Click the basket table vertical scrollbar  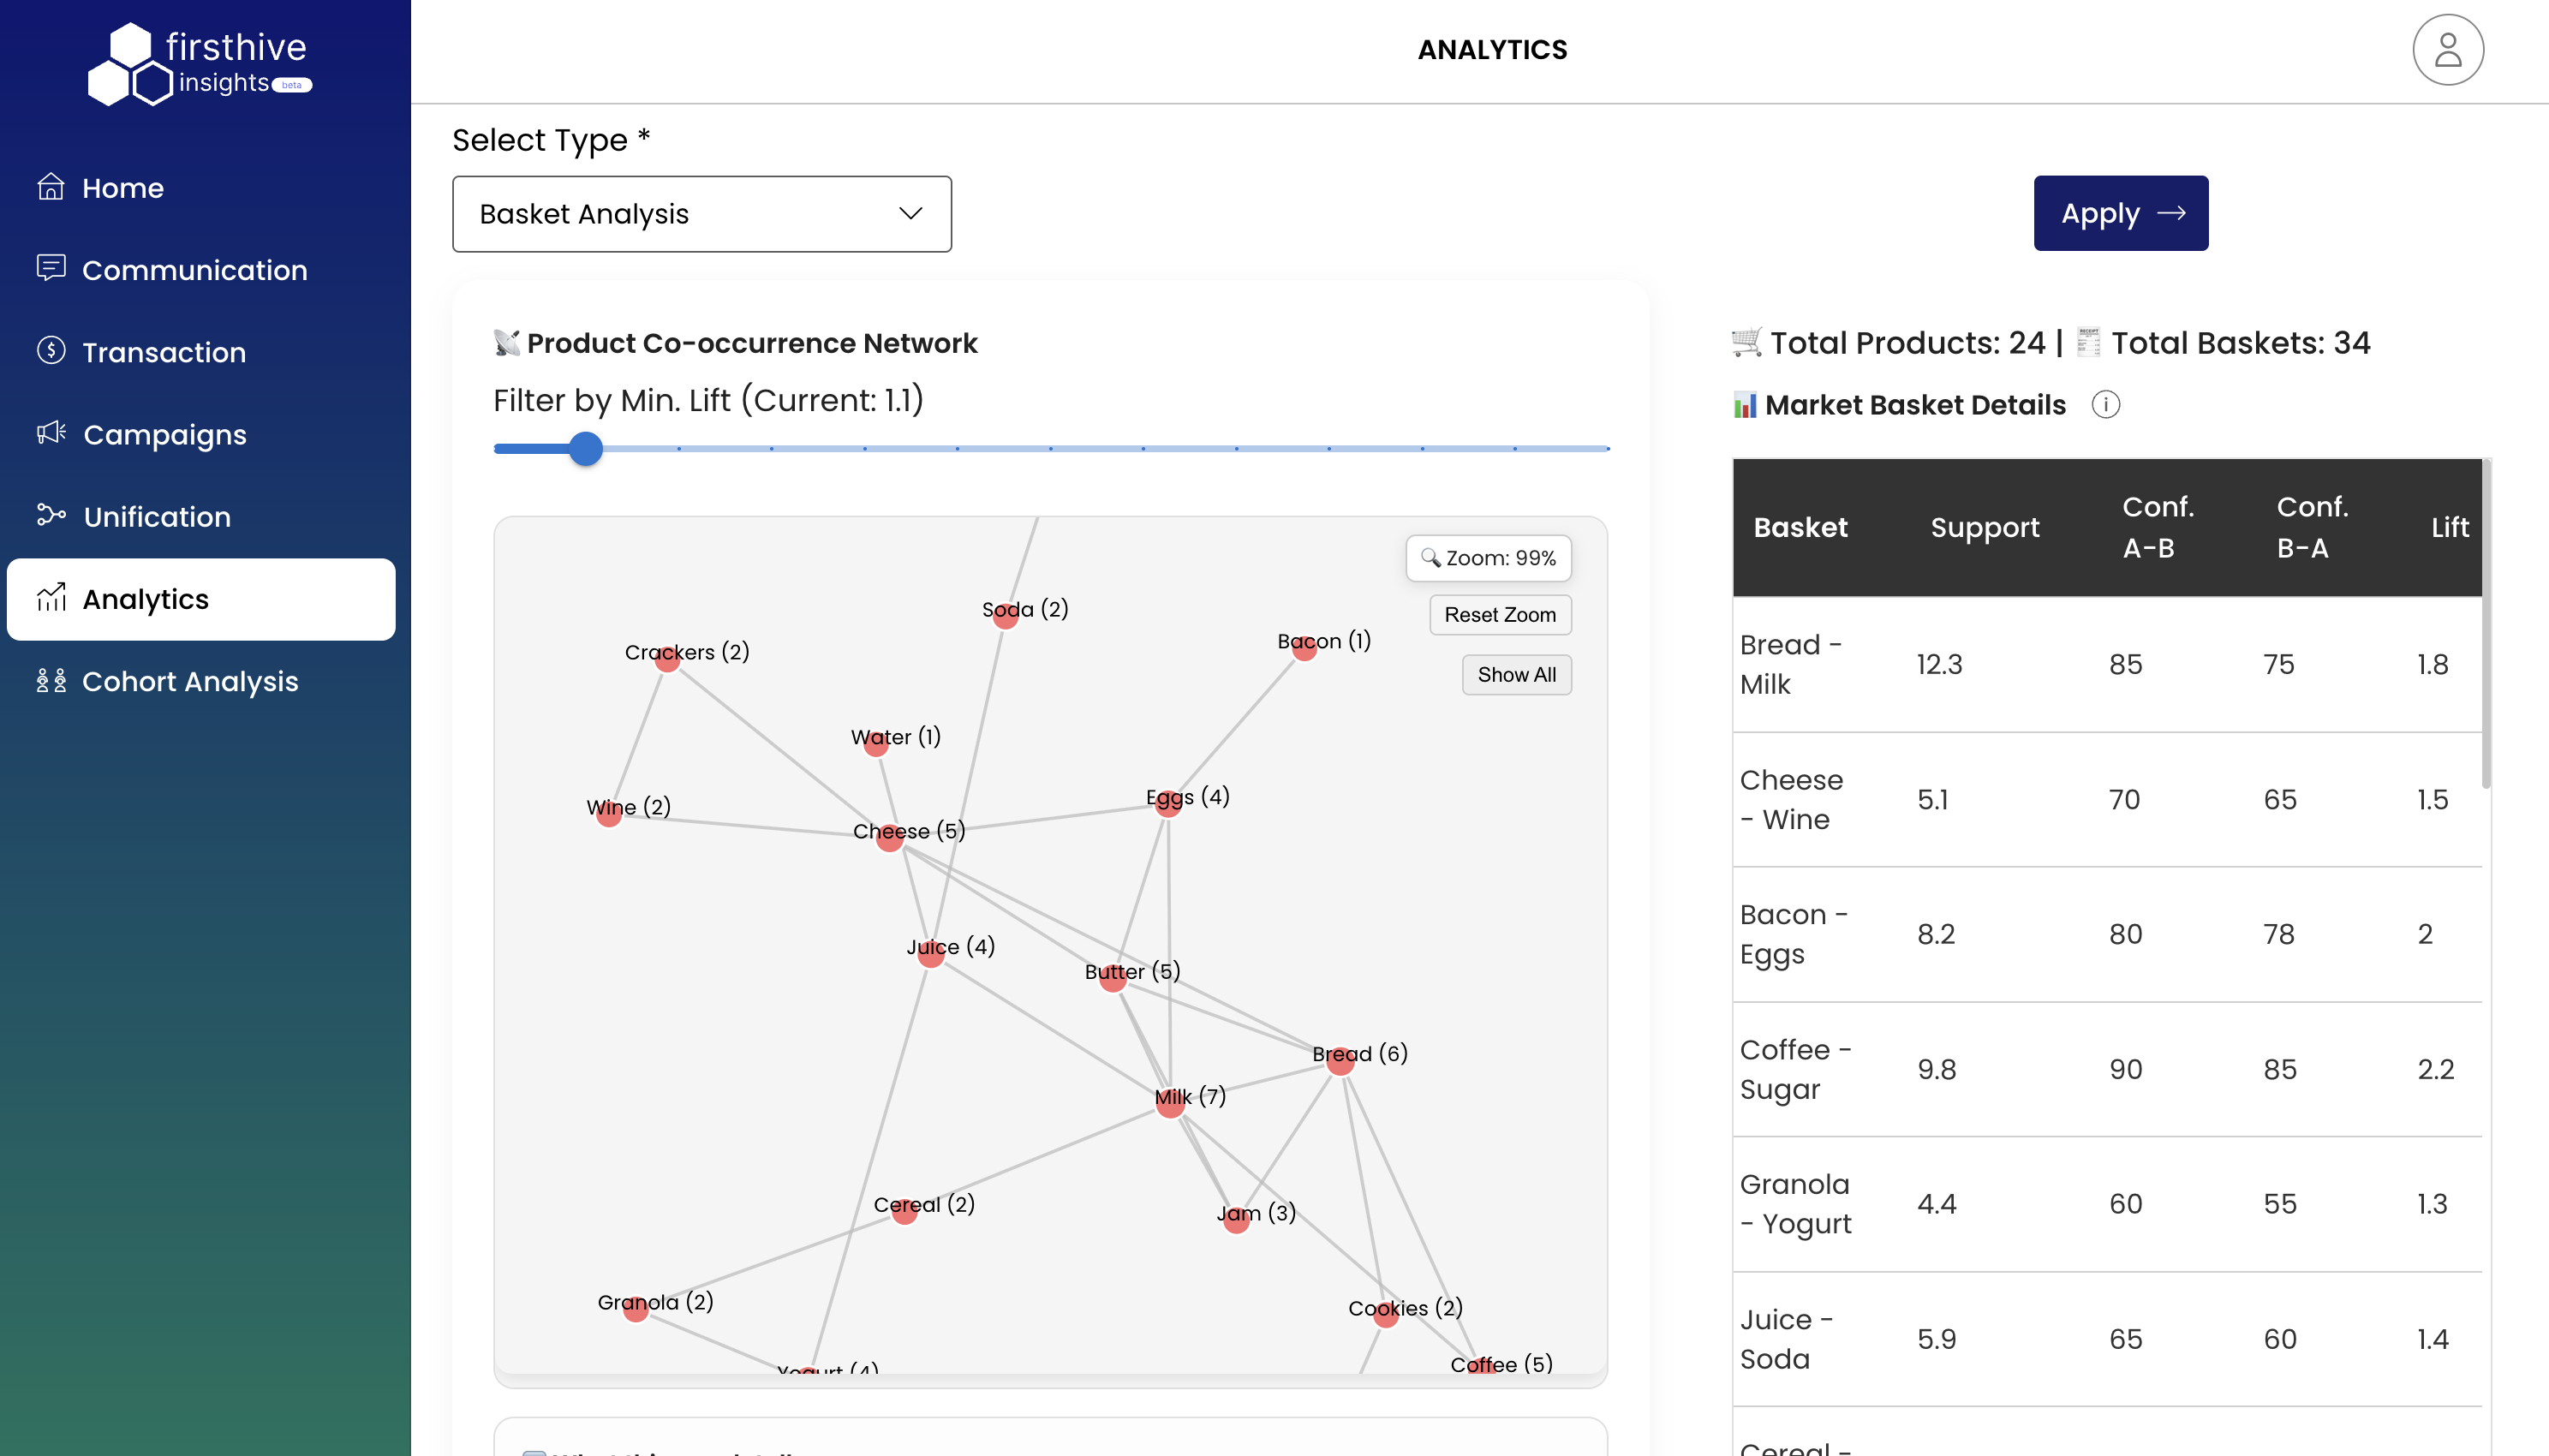point(2486,625)
